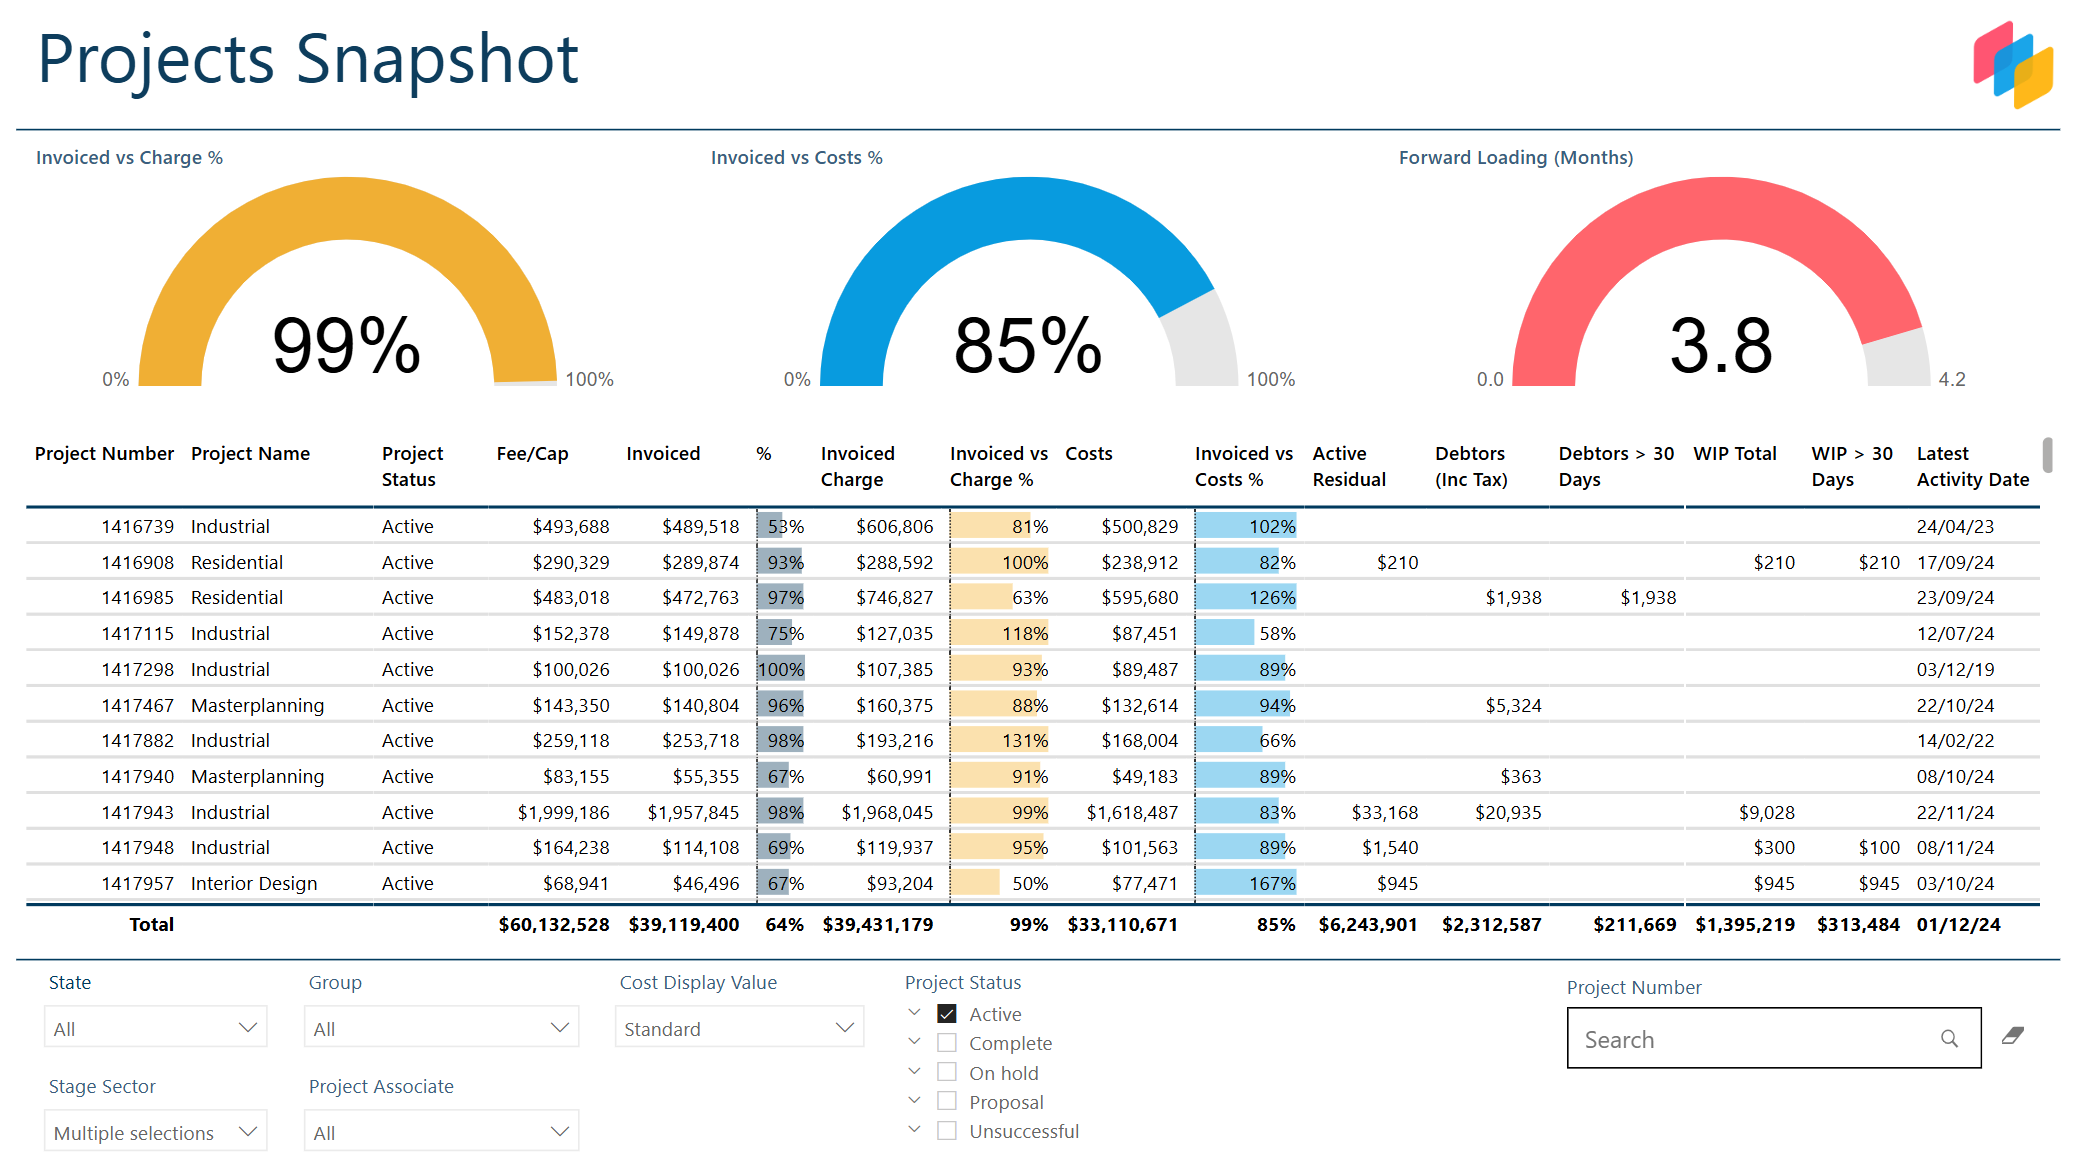Clear the Project Number filter using the eraser icon
Image resolution: width=2073 pixels, height=1162 pixels.
tap(2013, 1037)
